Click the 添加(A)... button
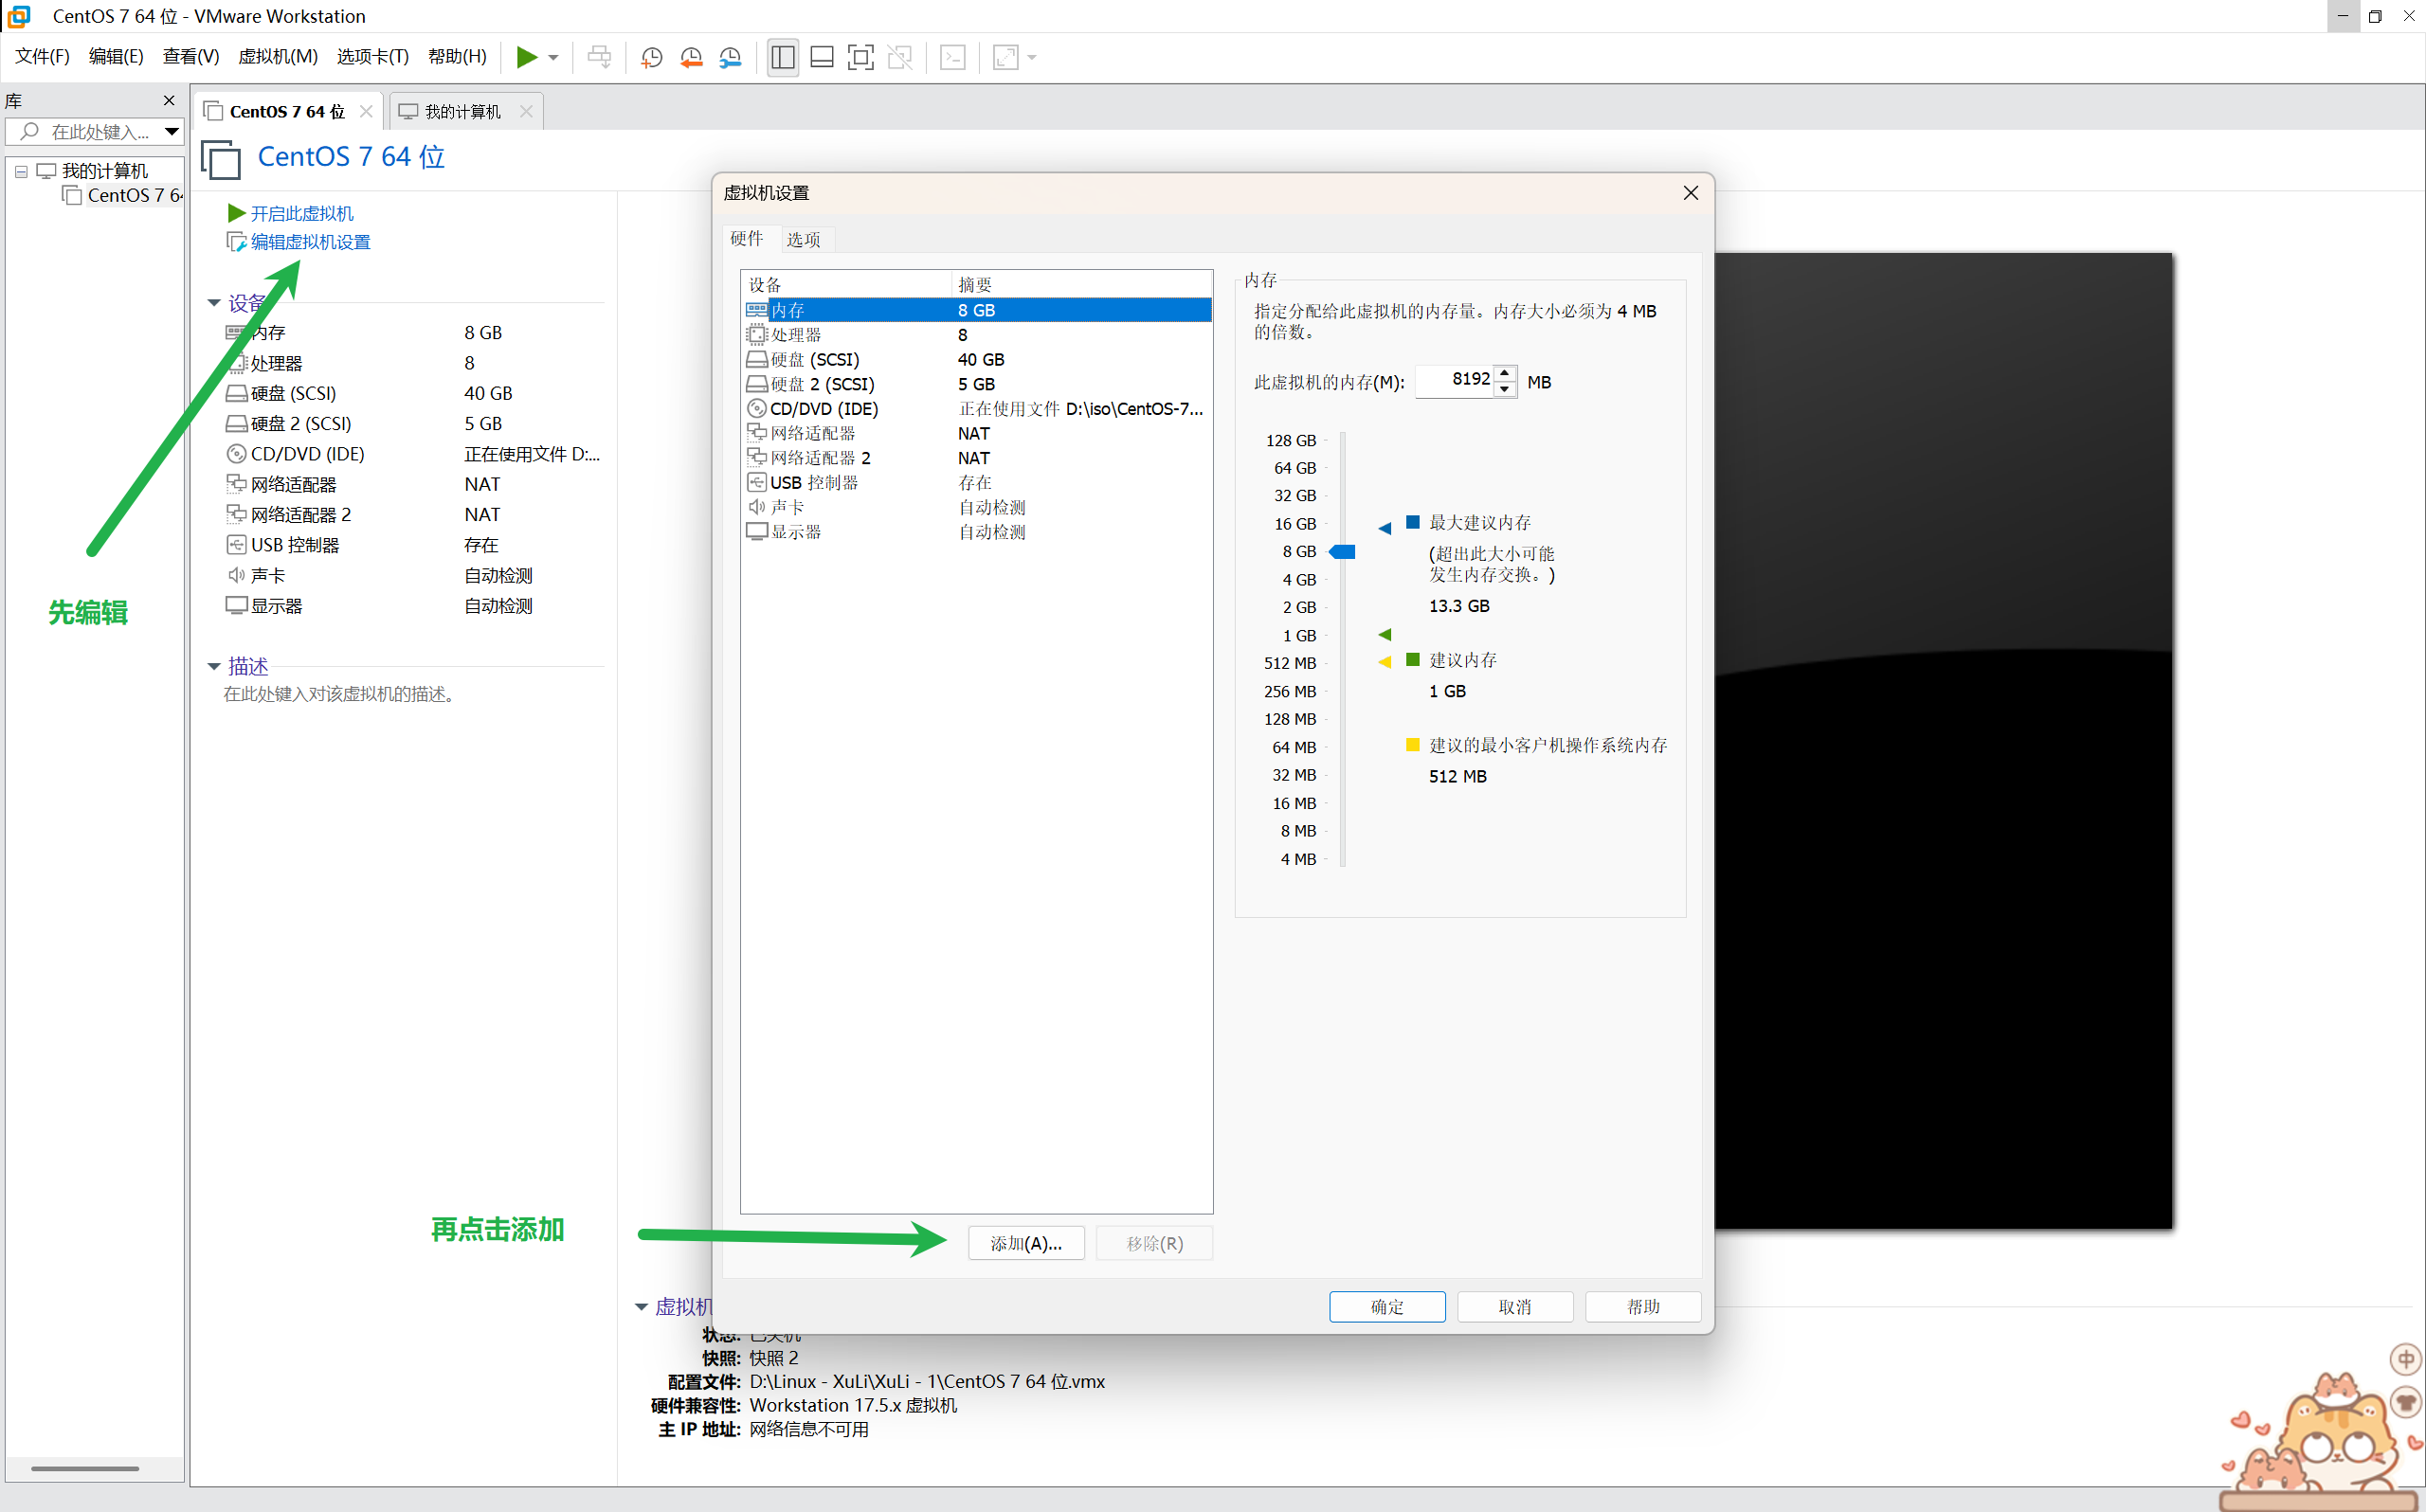Screen dimensions: 2426x1512 click(x=1025, y=1243)
